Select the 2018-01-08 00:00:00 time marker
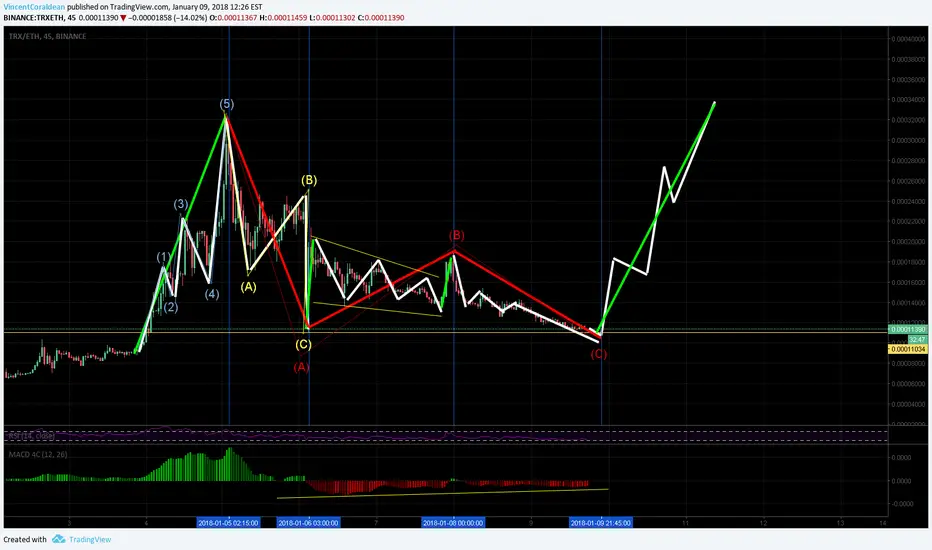The image size is (932, 550). click(453, 523)
